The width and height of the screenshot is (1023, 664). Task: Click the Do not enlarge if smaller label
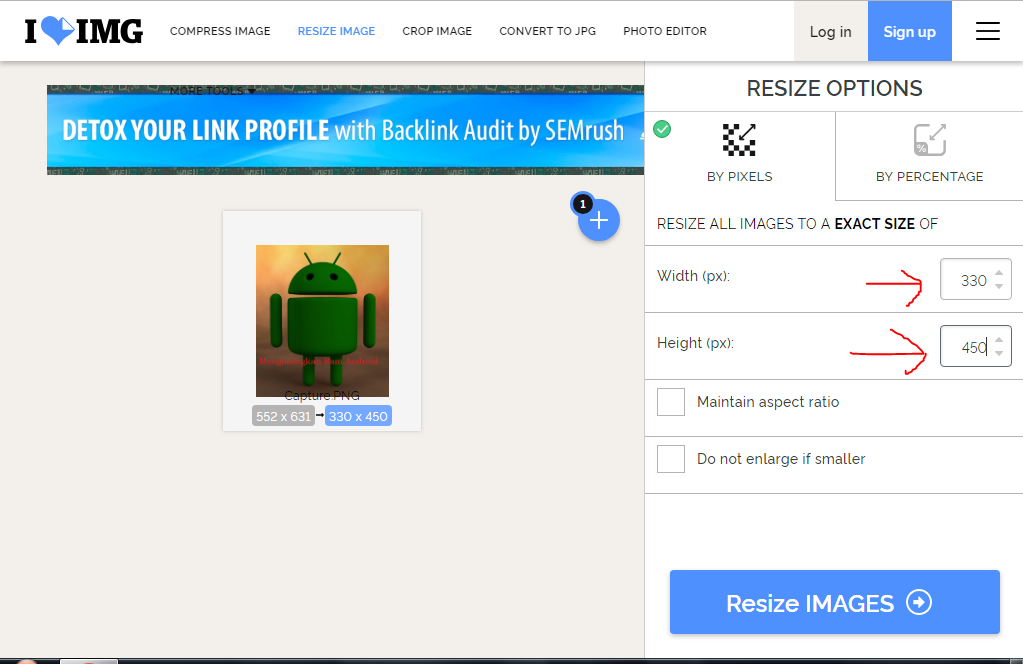781,459
